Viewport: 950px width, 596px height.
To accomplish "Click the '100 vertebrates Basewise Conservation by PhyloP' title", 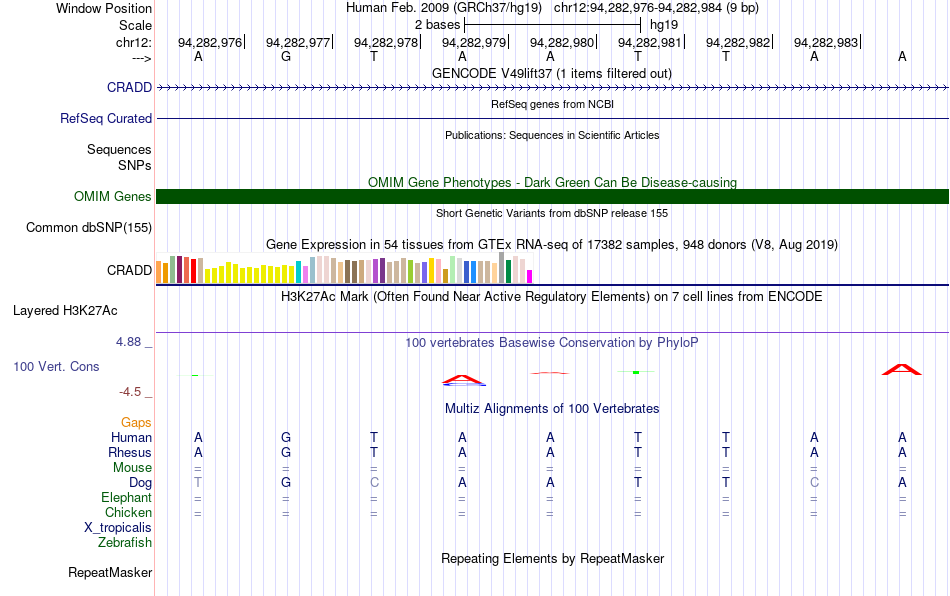I will click(x=552, y=342).
